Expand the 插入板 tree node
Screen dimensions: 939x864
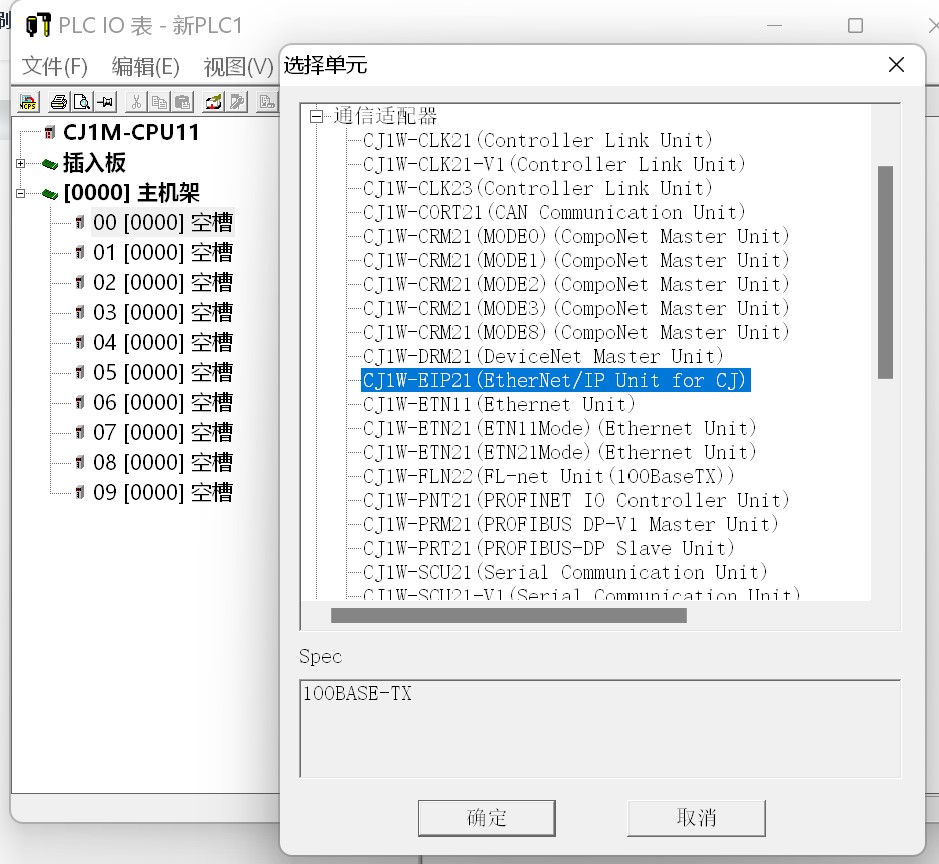pos(20,163)
